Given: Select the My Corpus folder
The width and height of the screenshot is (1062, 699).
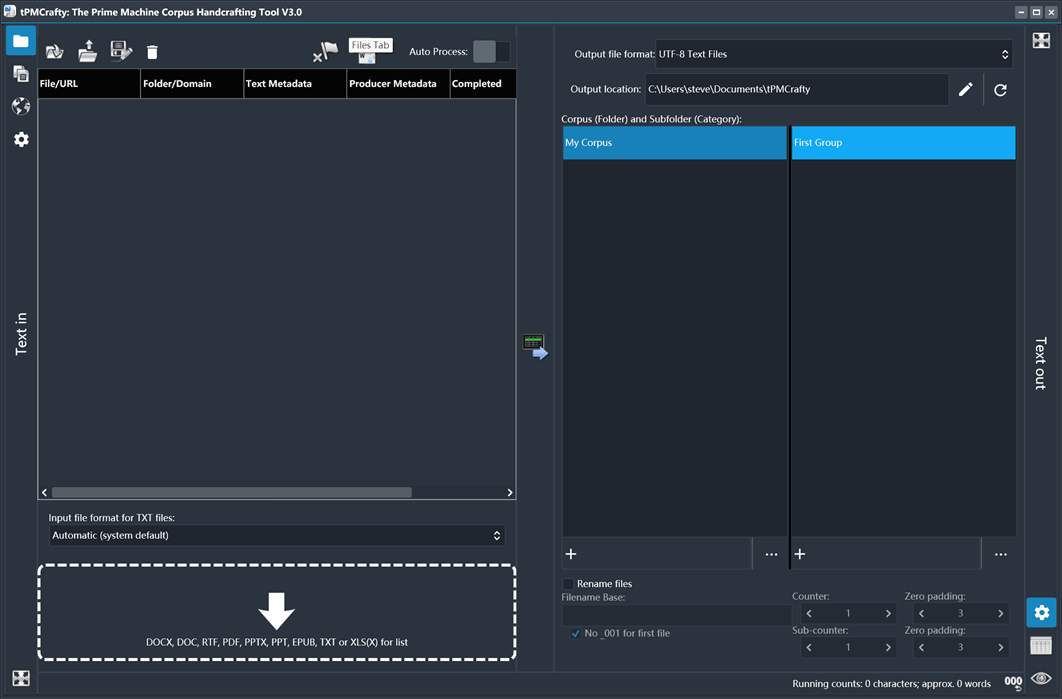Looking at the screenshot, I should point(675,142).
